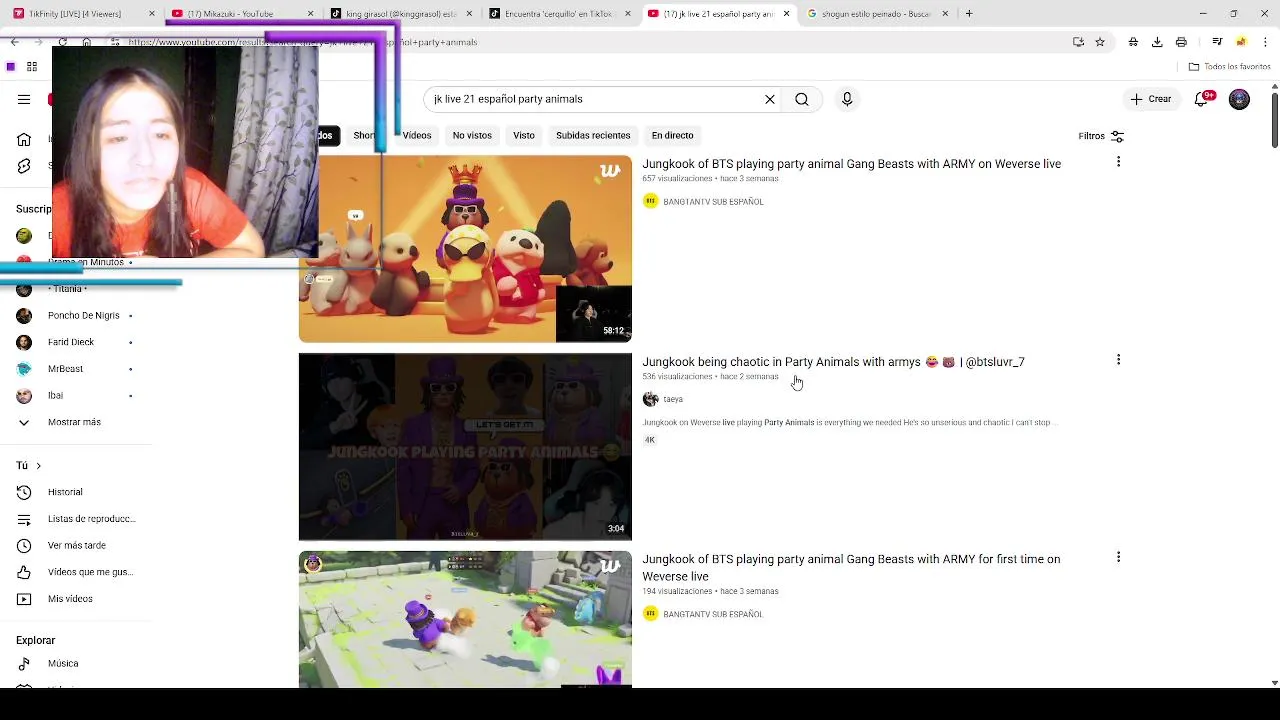Viewport: 1280px width, 720px height.
Task: Open the Ibai subscription
Action: click(75, 396)
